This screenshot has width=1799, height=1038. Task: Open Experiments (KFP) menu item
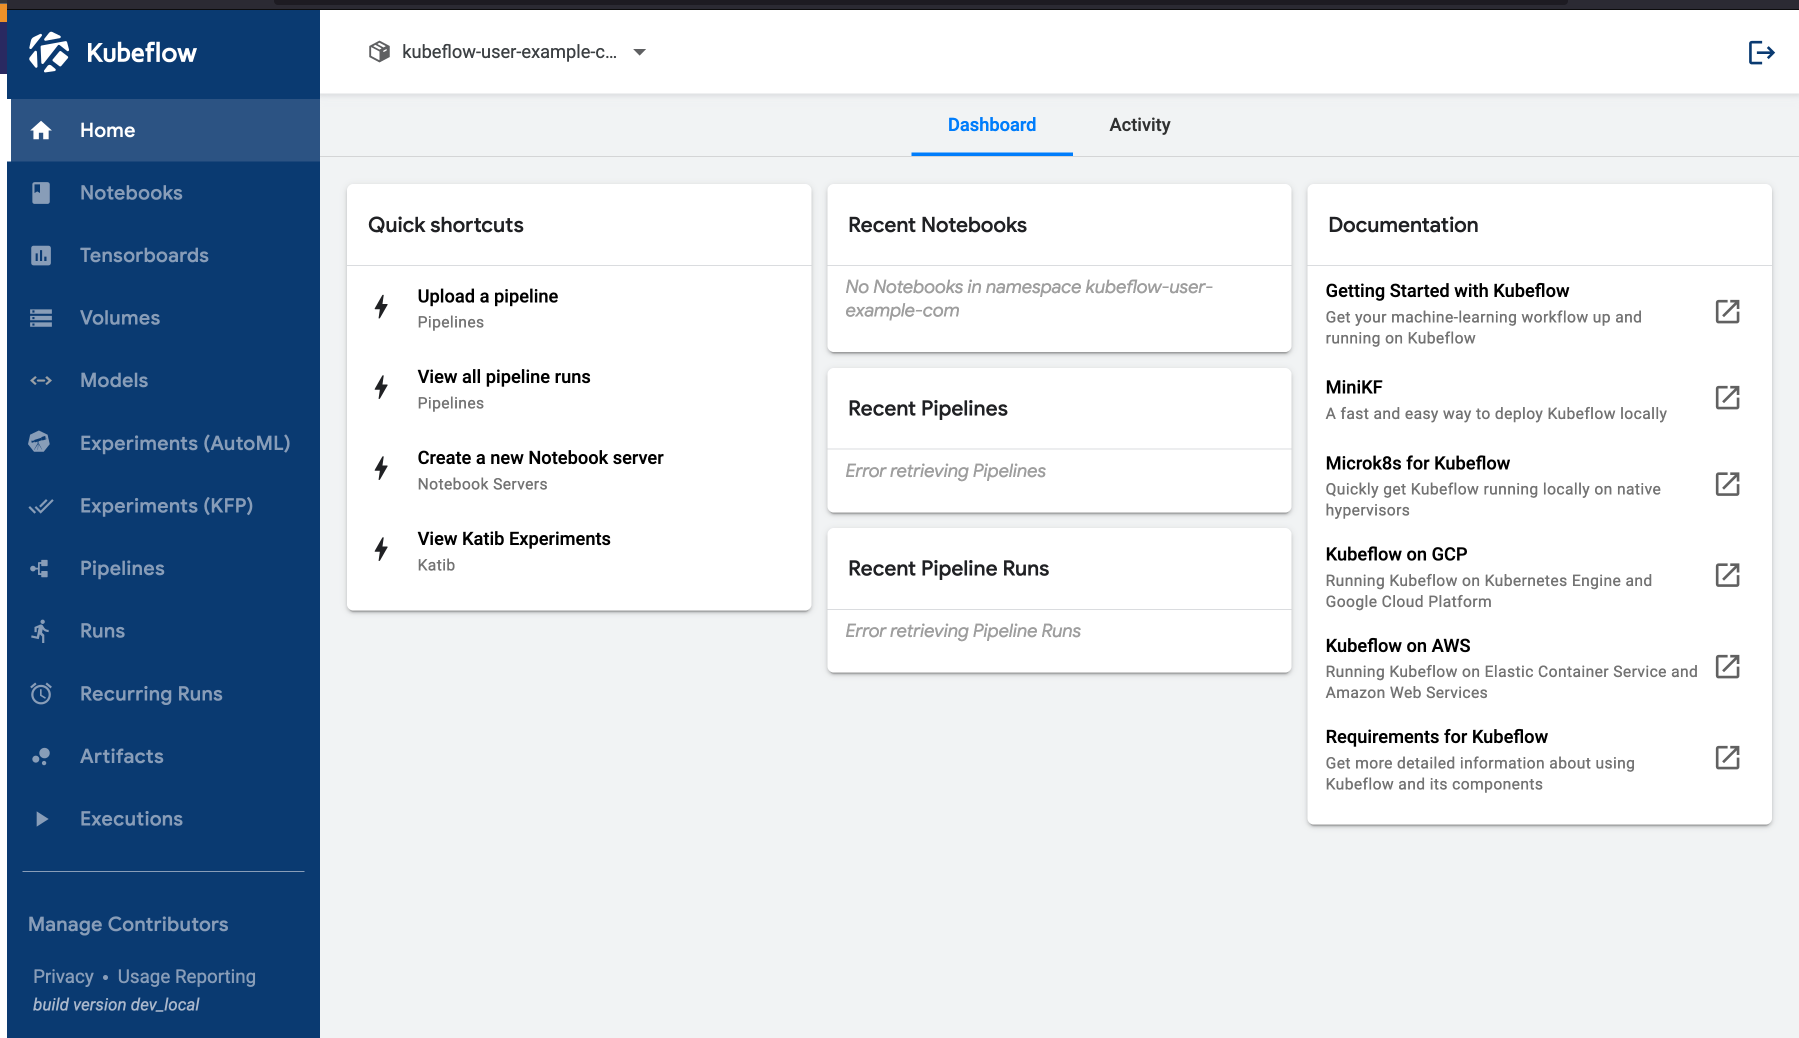pyautogui.click(x=164, y=506)
